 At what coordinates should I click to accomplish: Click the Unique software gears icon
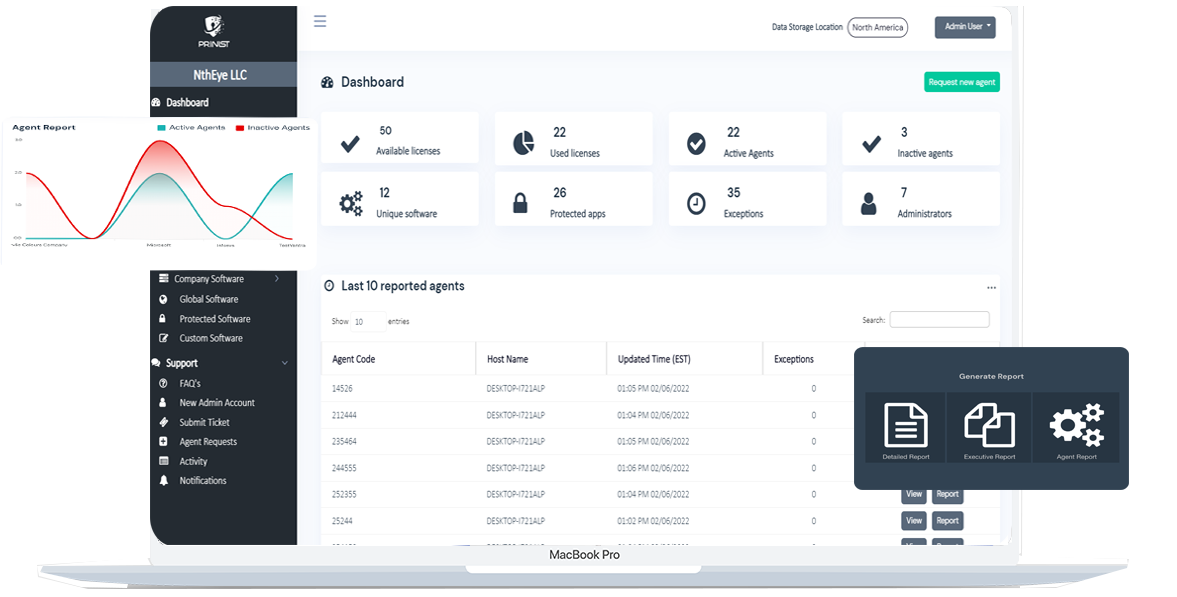[351, 204]
